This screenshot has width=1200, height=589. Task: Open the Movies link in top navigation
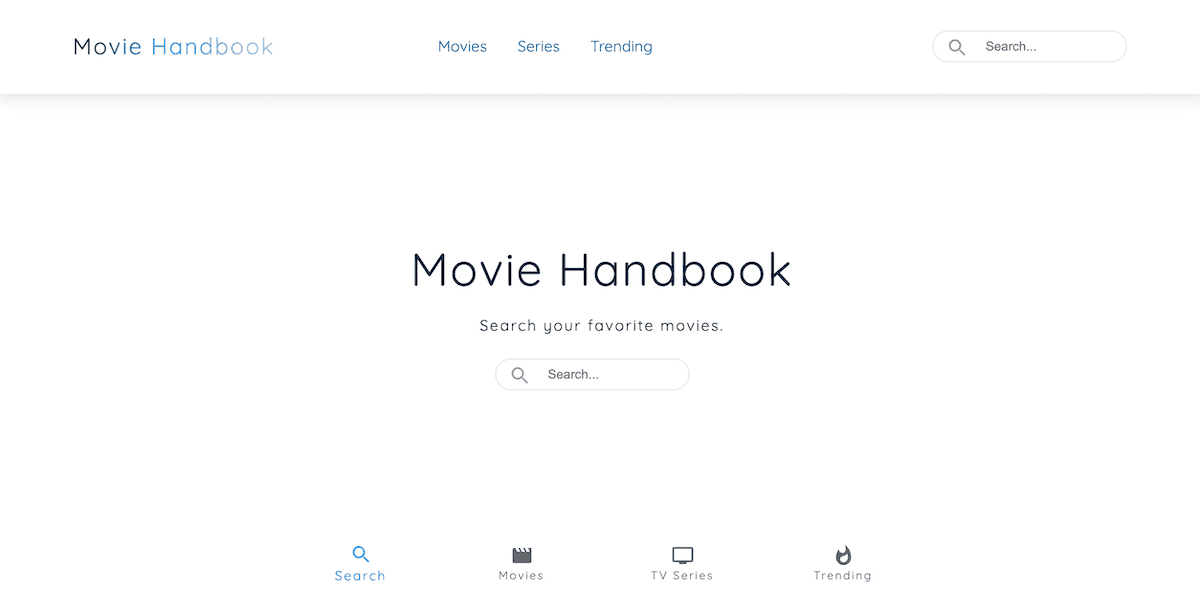tap(462, 47)
